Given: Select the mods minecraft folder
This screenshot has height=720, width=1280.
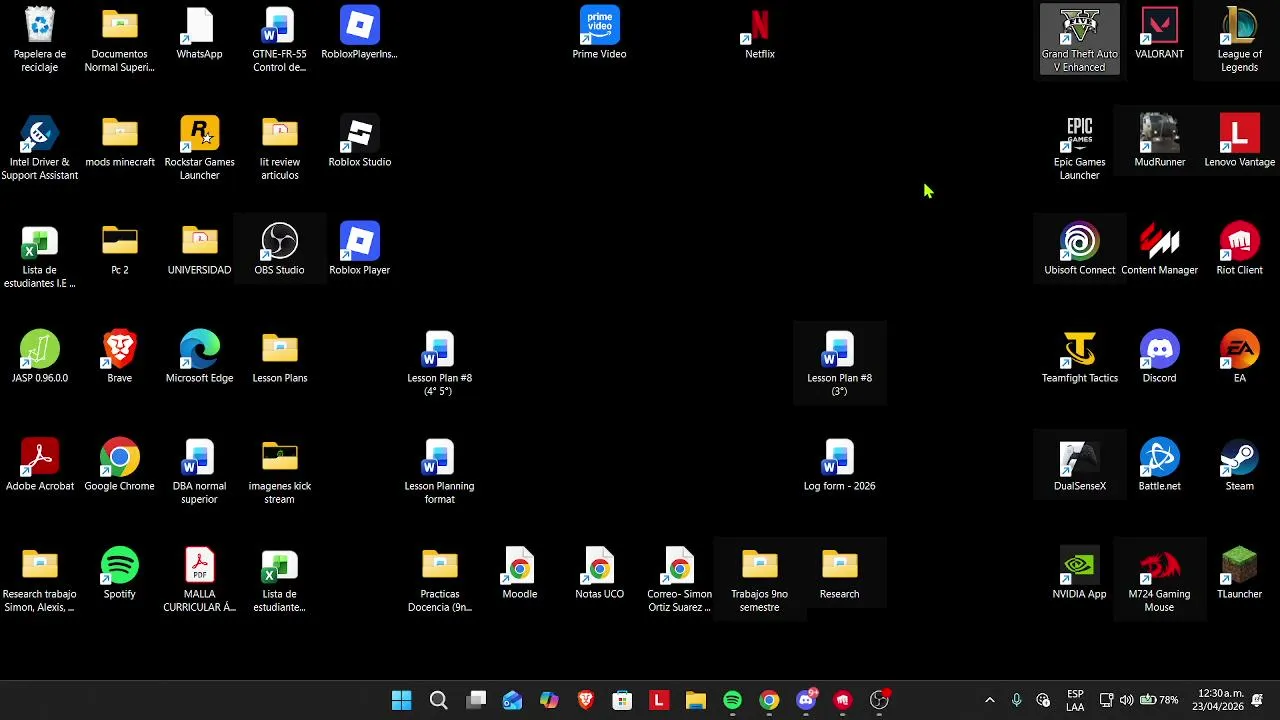Looking at the screenshot, I should pyautogui.click(x=120, y=142).
